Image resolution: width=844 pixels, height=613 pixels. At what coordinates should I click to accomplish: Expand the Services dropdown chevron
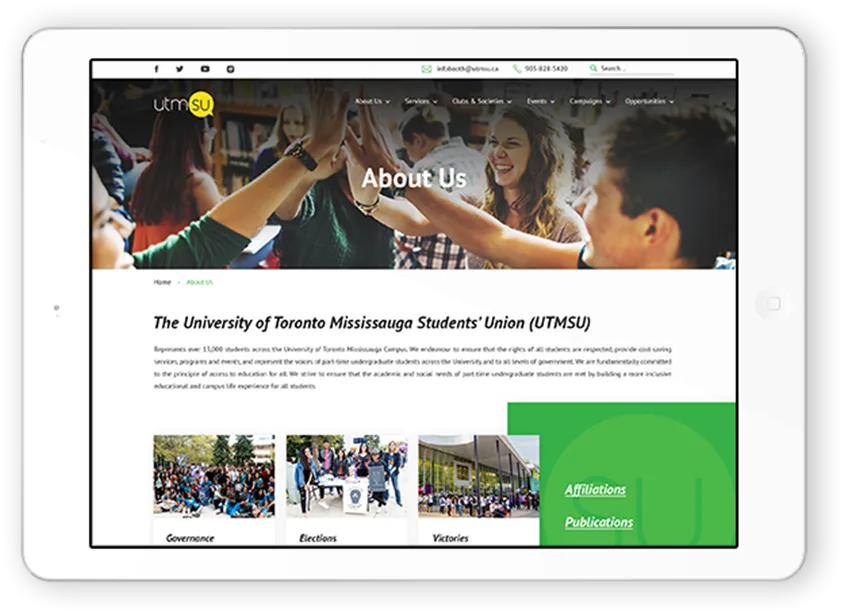click(x=435, y=102)
